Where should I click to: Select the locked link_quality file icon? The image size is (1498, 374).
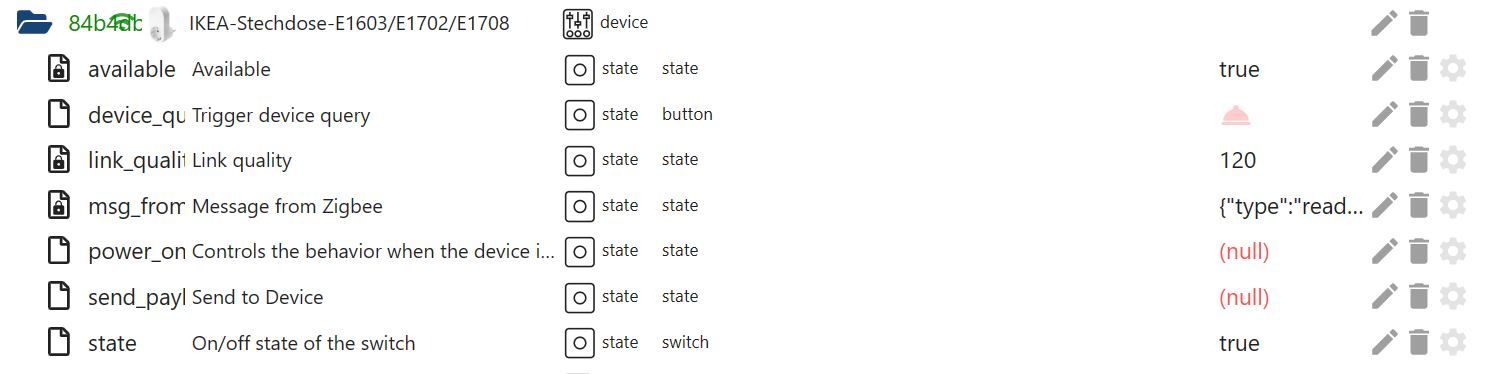coord(60,160)
